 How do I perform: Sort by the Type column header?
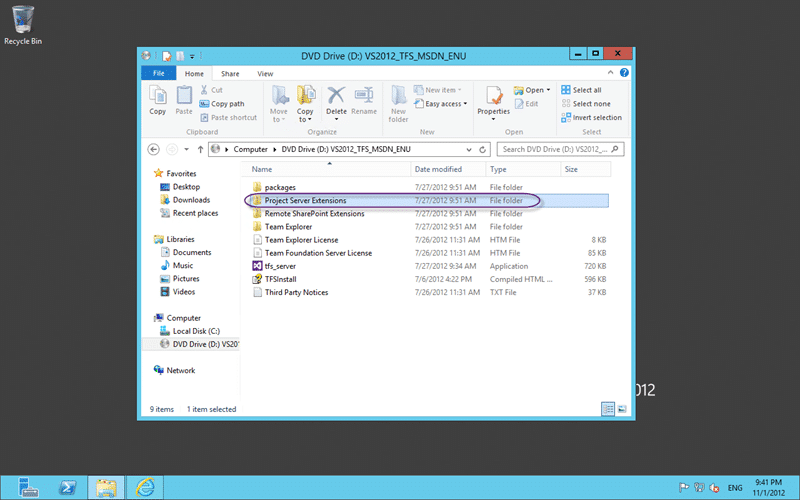(x=523, y=169)
